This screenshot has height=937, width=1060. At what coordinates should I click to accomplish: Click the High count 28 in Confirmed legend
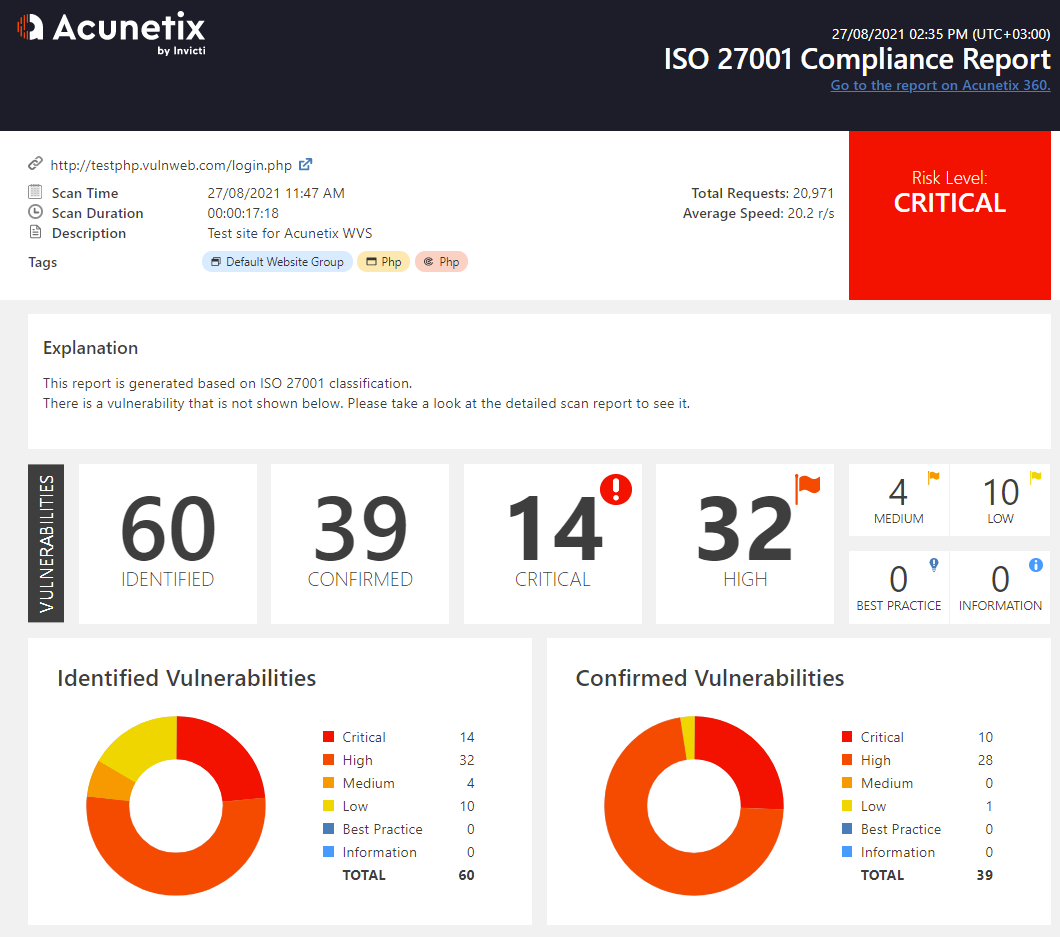coord(985,760)
